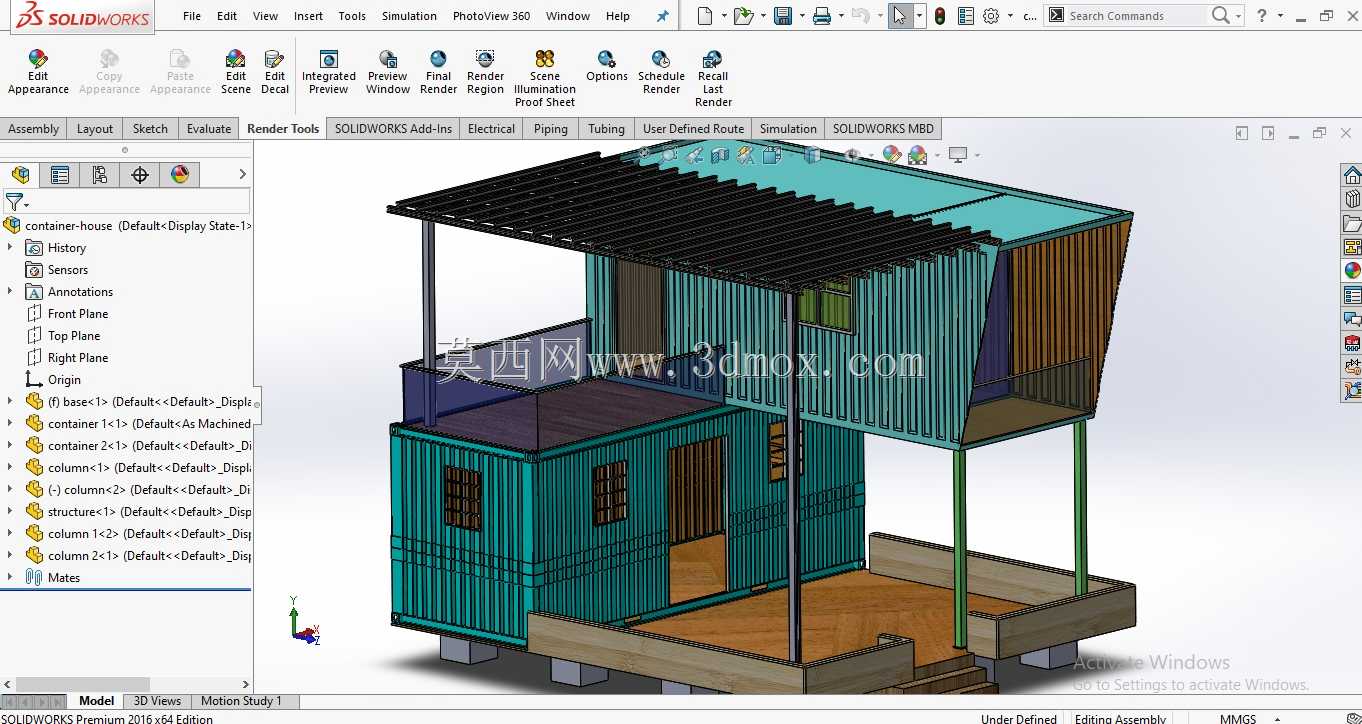The width and height of the screenshot is (1362, 724).
Task: Open the Options gear dropdown arrow
Action: pyautogui.click(x=1011, y=16)
